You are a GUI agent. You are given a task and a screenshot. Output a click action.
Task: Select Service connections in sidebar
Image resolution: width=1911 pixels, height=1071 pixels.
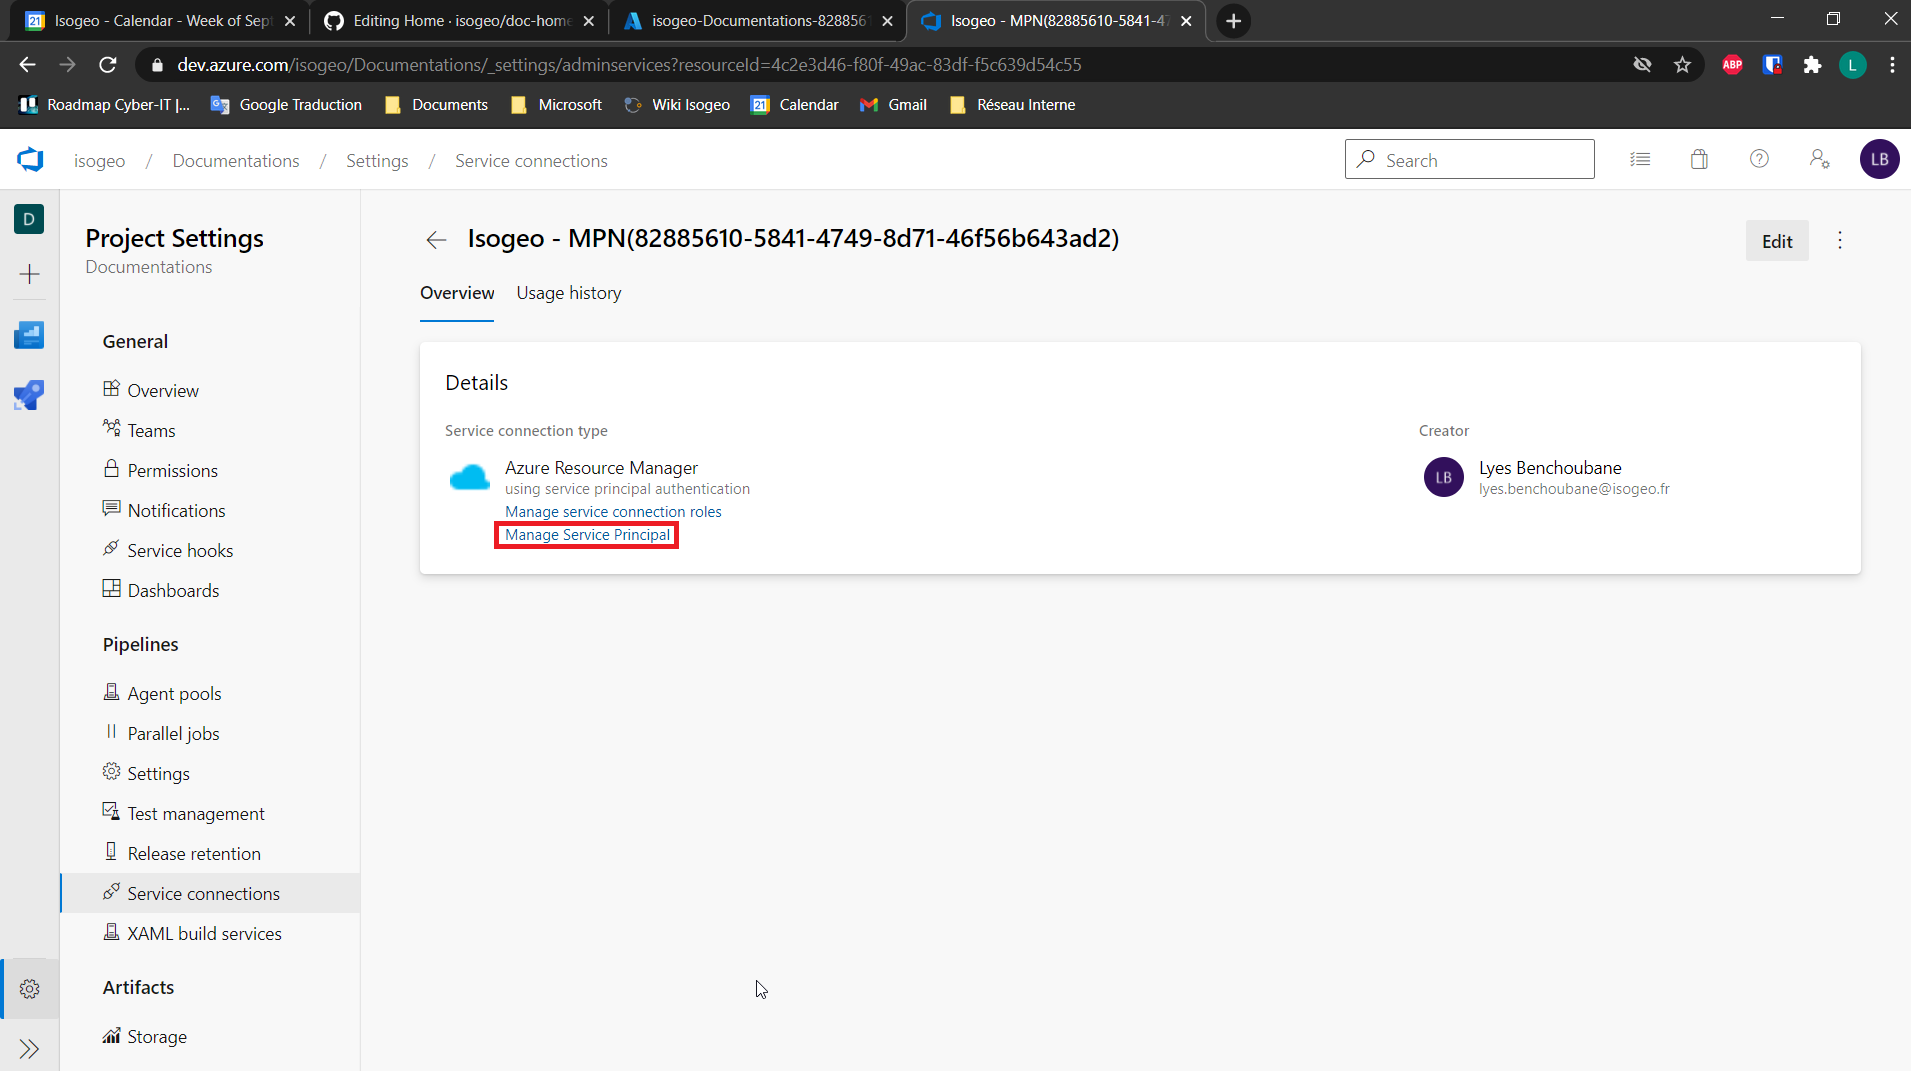click(210, 894)
